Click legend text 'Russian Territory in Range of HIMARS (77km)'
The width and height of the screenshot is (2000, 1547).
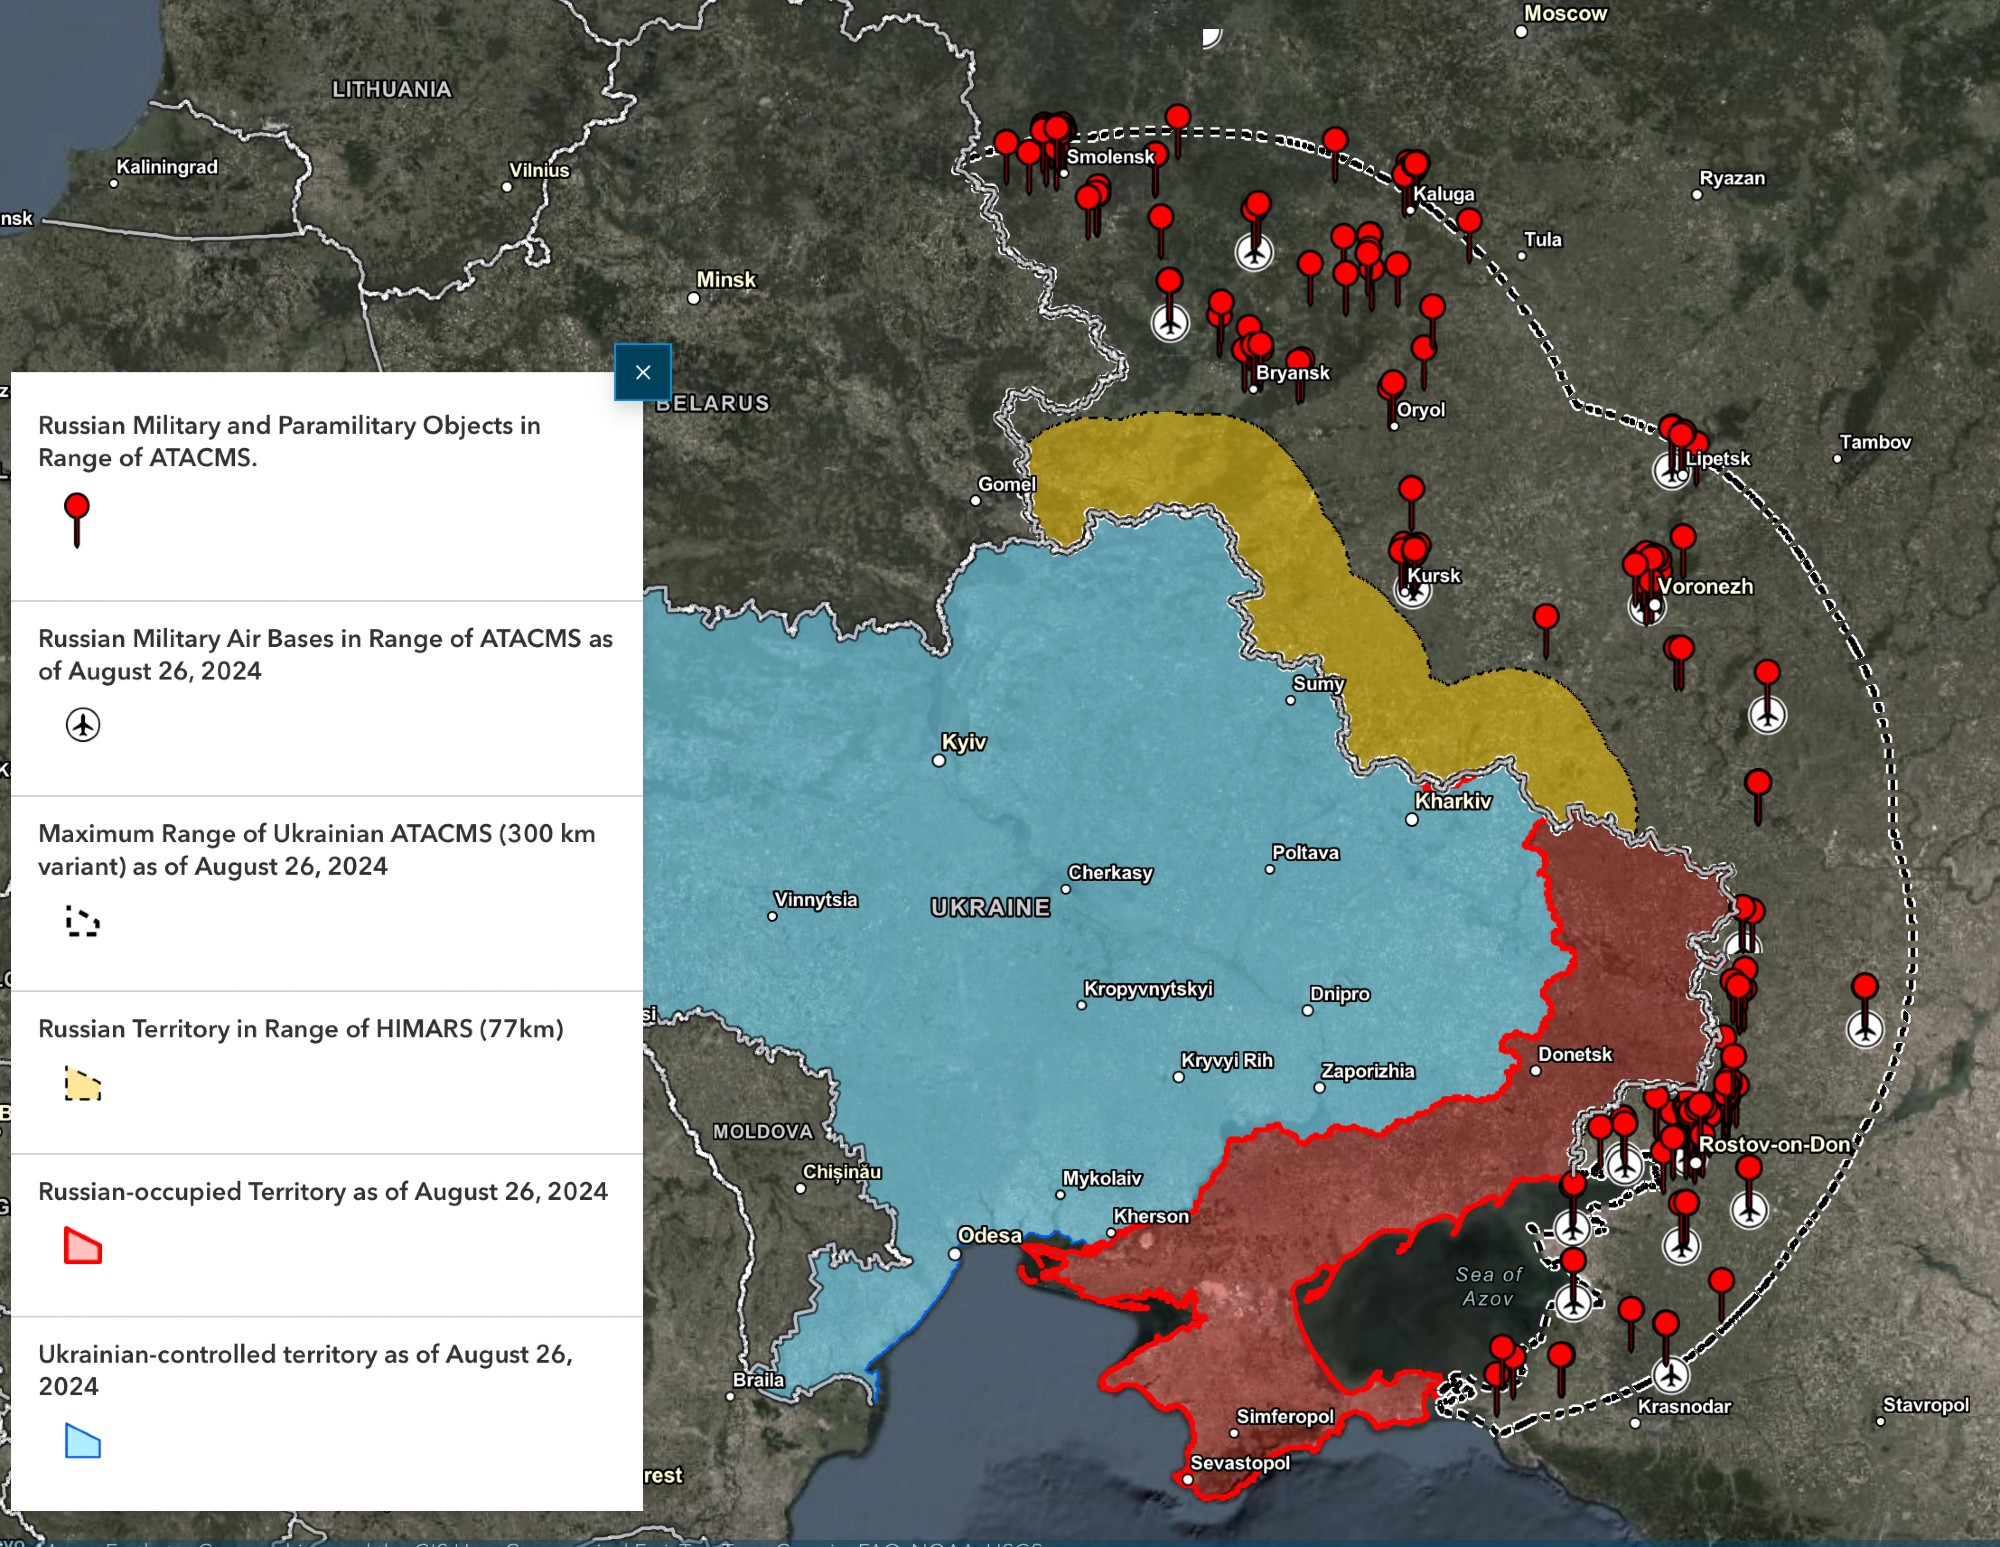(301, 1029)
